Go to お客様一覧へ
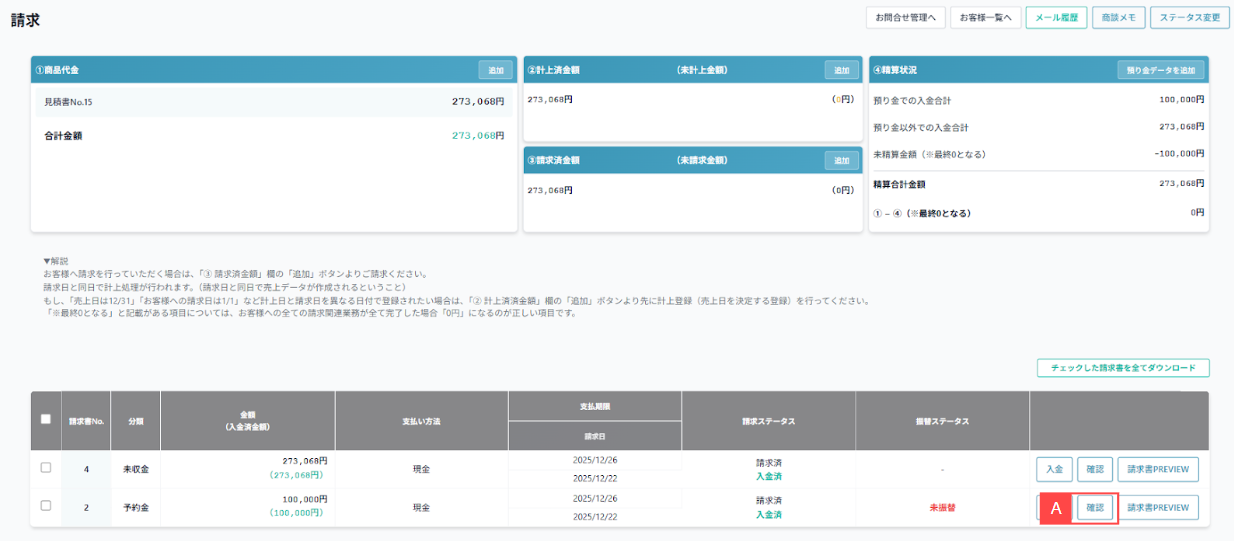The width and height of the screenshot is (1234, 541). pos(985,17)
